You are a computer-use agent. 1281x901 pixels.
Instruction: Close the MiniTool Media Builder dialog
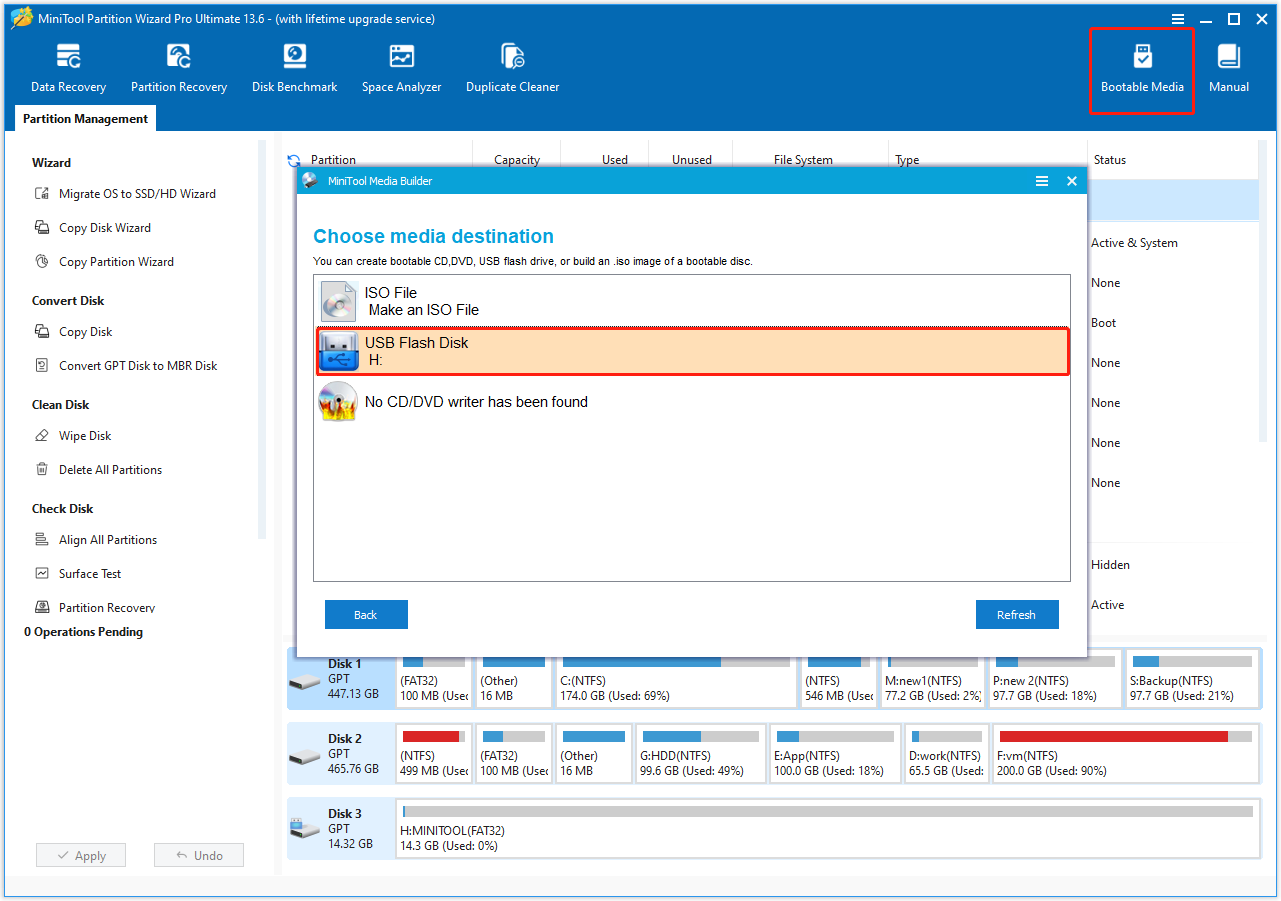1072,181
